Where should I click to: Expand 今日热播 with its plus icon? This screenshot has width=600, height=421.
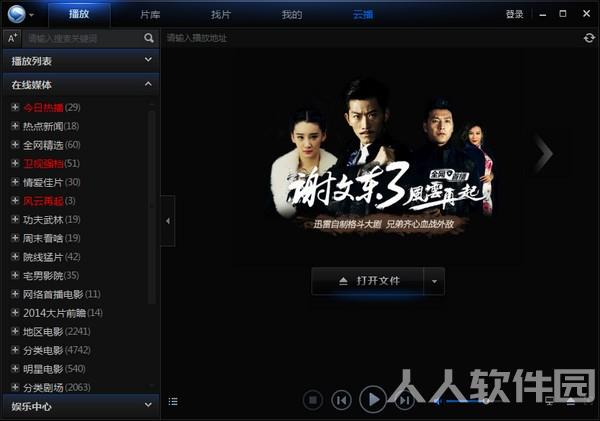pyautogui.click(x=15, y=107)
